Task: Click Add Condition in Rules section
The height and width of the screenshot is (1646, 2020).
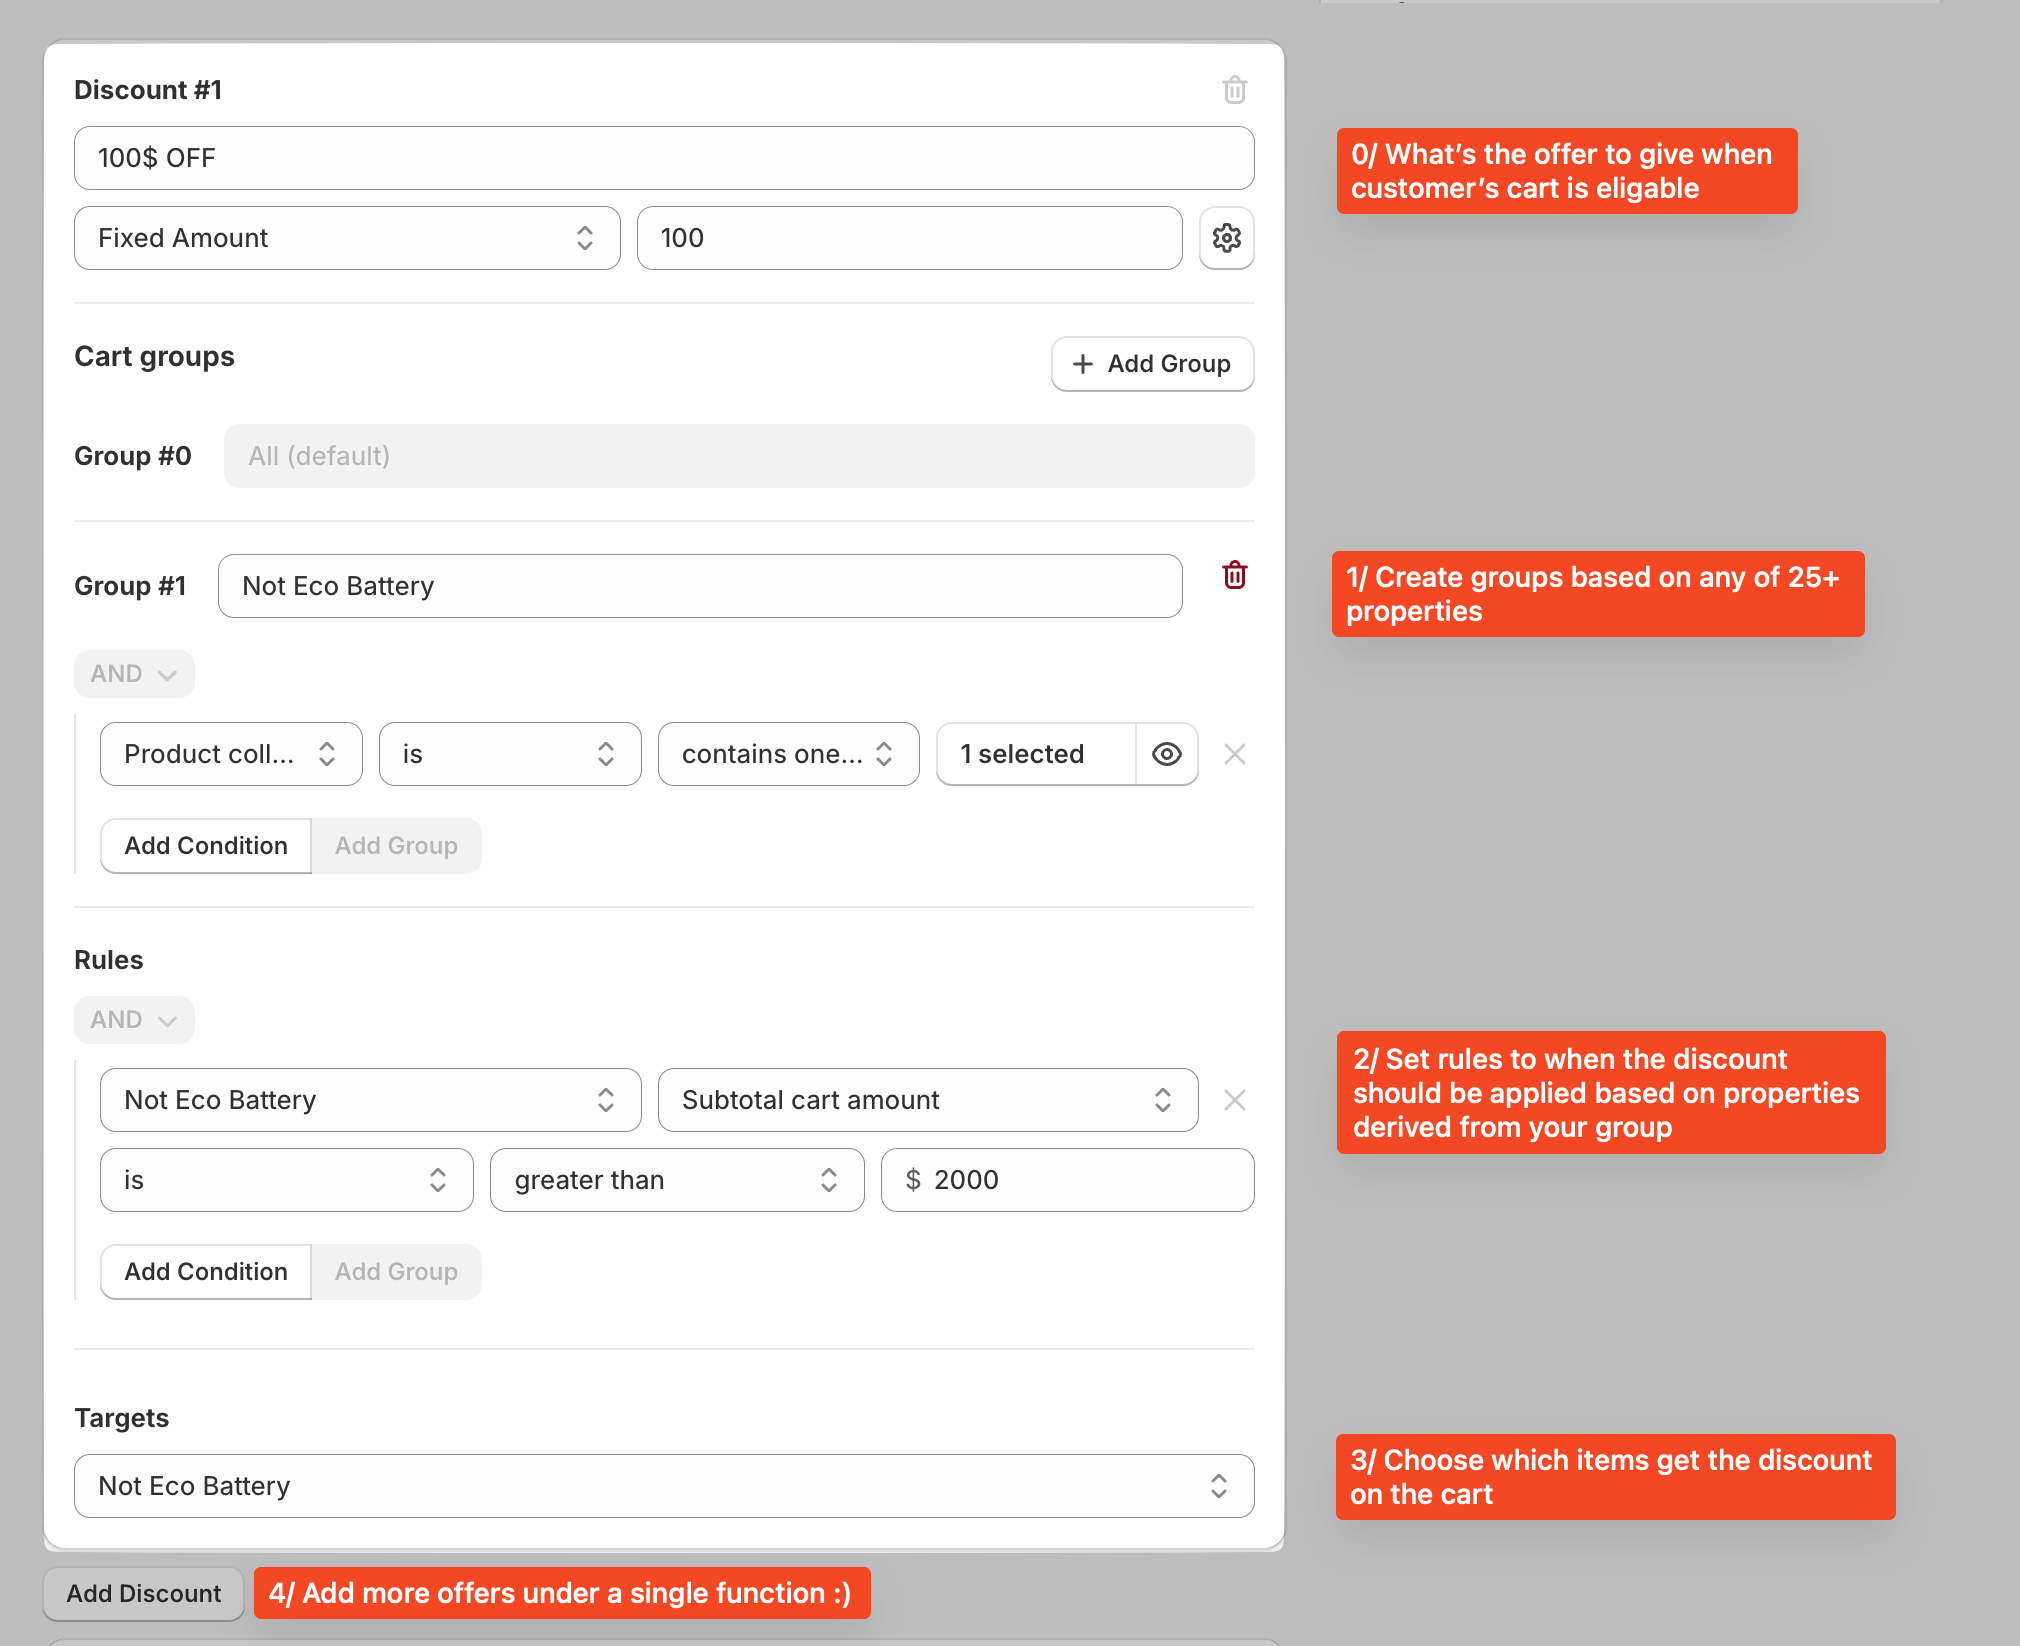Action: 206,1272
